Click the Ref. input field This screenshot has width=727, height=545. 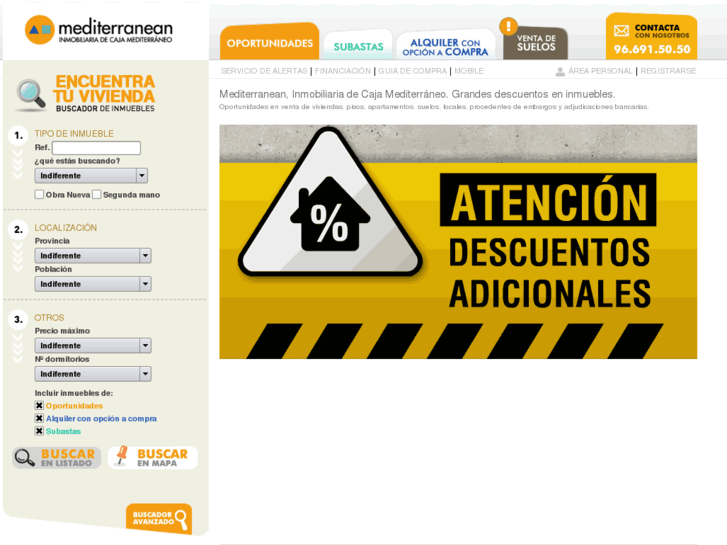tap(96, 148)
